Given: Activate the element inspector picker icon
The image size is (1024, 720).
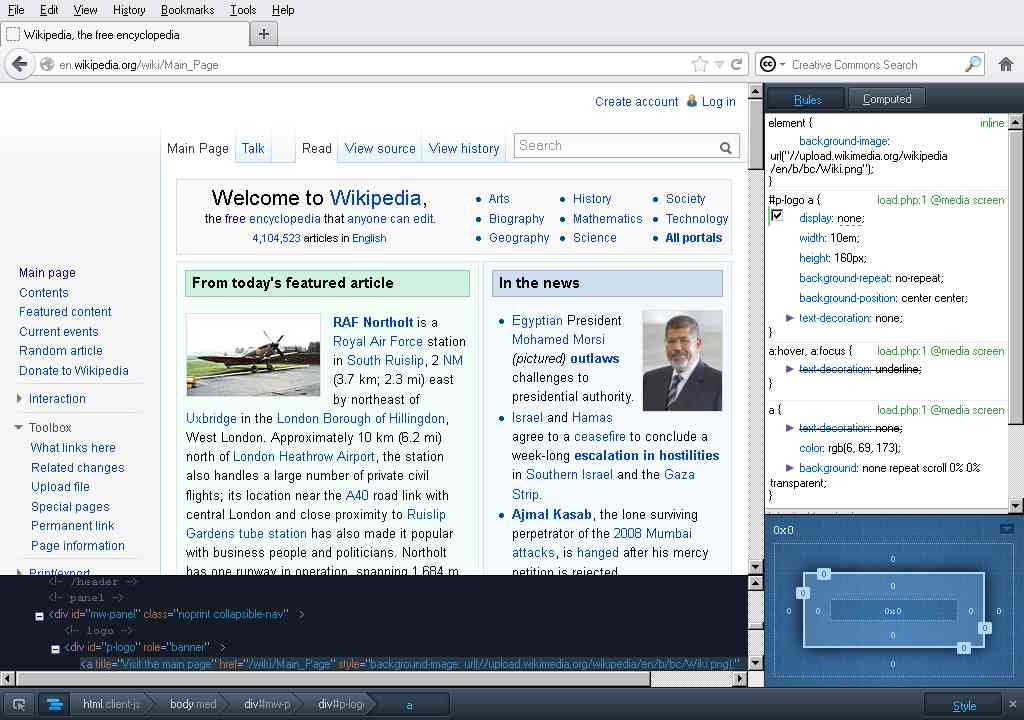Looking at the screenshot, I should 19,704.
